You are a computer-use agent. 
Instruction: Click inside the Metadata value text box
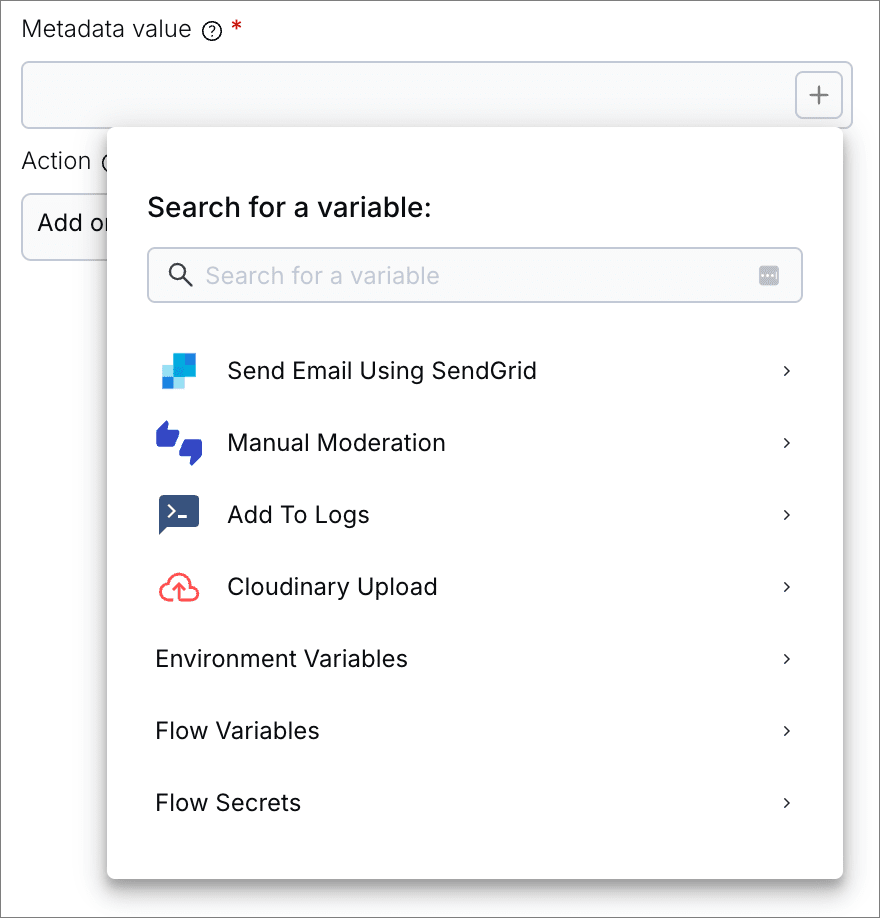point(400,96)
